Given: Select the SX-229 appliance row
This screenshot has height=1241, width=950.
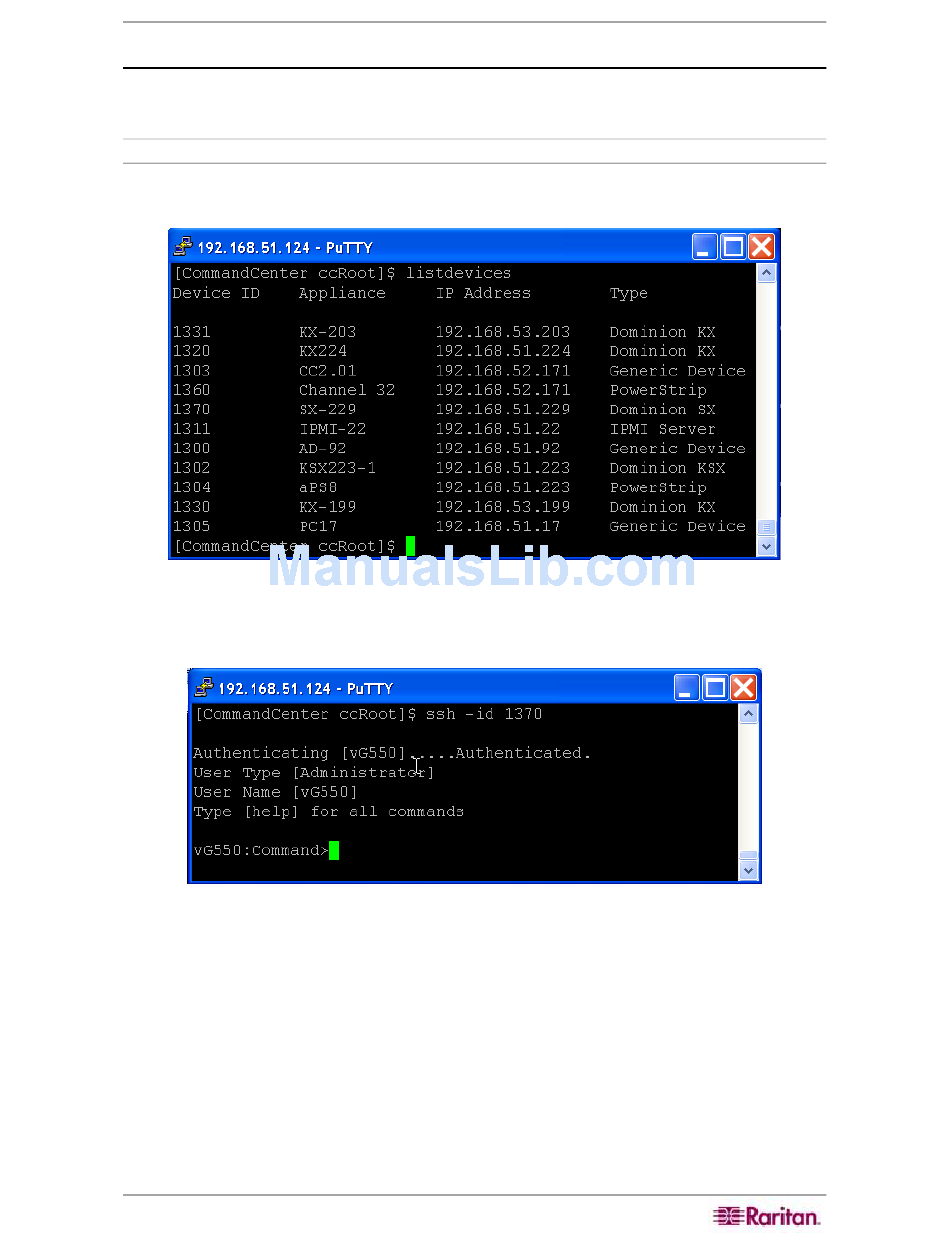Looking at the screenshot, I should coord(327,410).
